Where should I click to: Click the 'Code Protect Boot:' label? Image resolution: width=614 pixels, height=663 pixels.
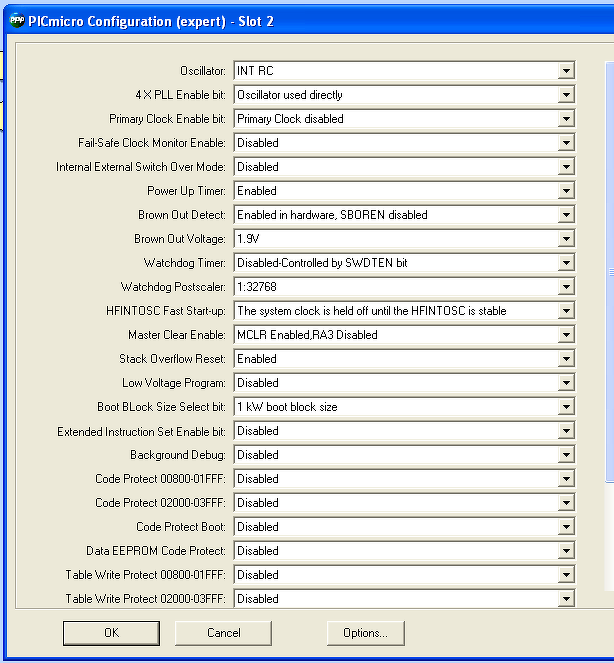[x=181, y=527]
